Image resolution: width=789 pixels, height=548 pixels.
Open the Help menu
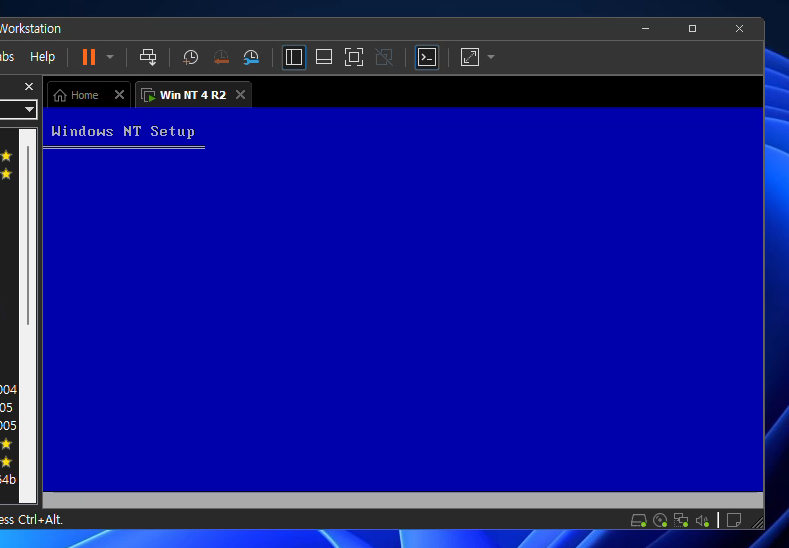click(x=42, y=57)
